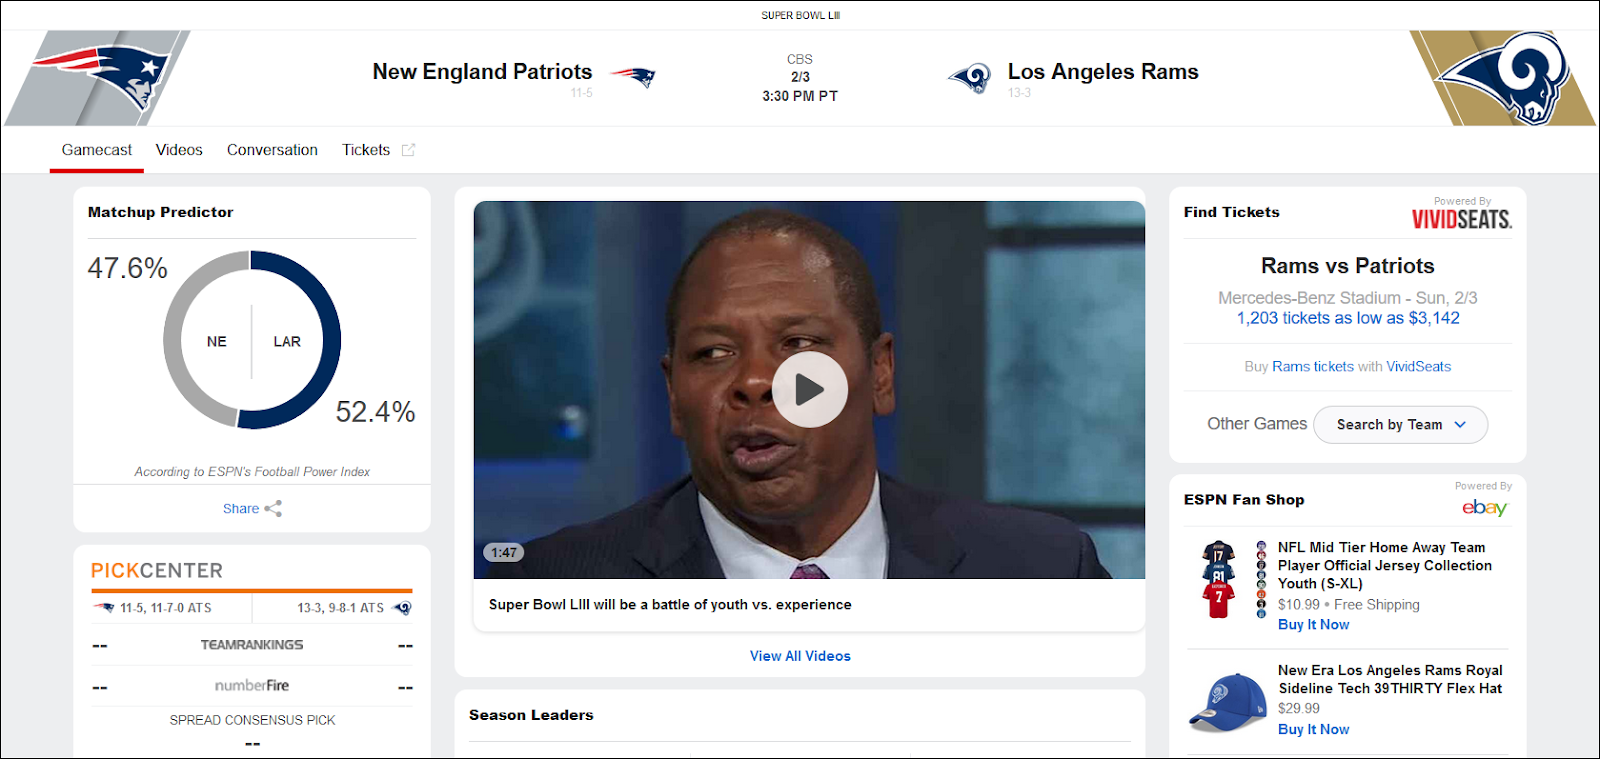Click ESPN Fan Shop heading

[x=1244, y=500]
